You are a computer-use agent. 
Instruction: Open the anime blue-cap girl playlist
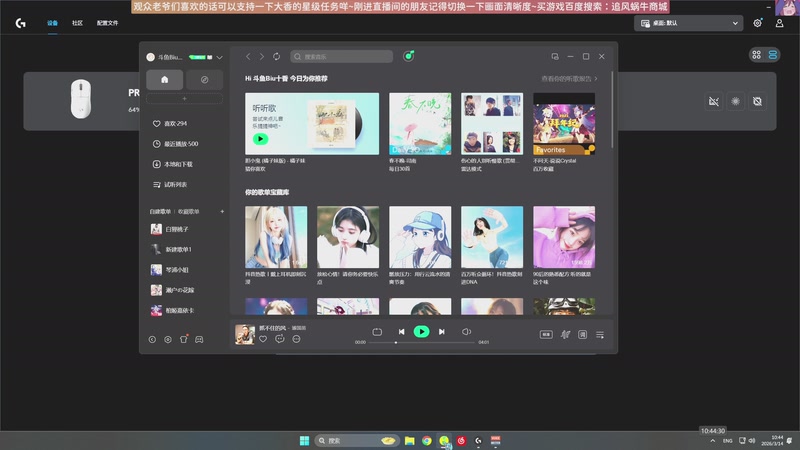click(420, 237)
